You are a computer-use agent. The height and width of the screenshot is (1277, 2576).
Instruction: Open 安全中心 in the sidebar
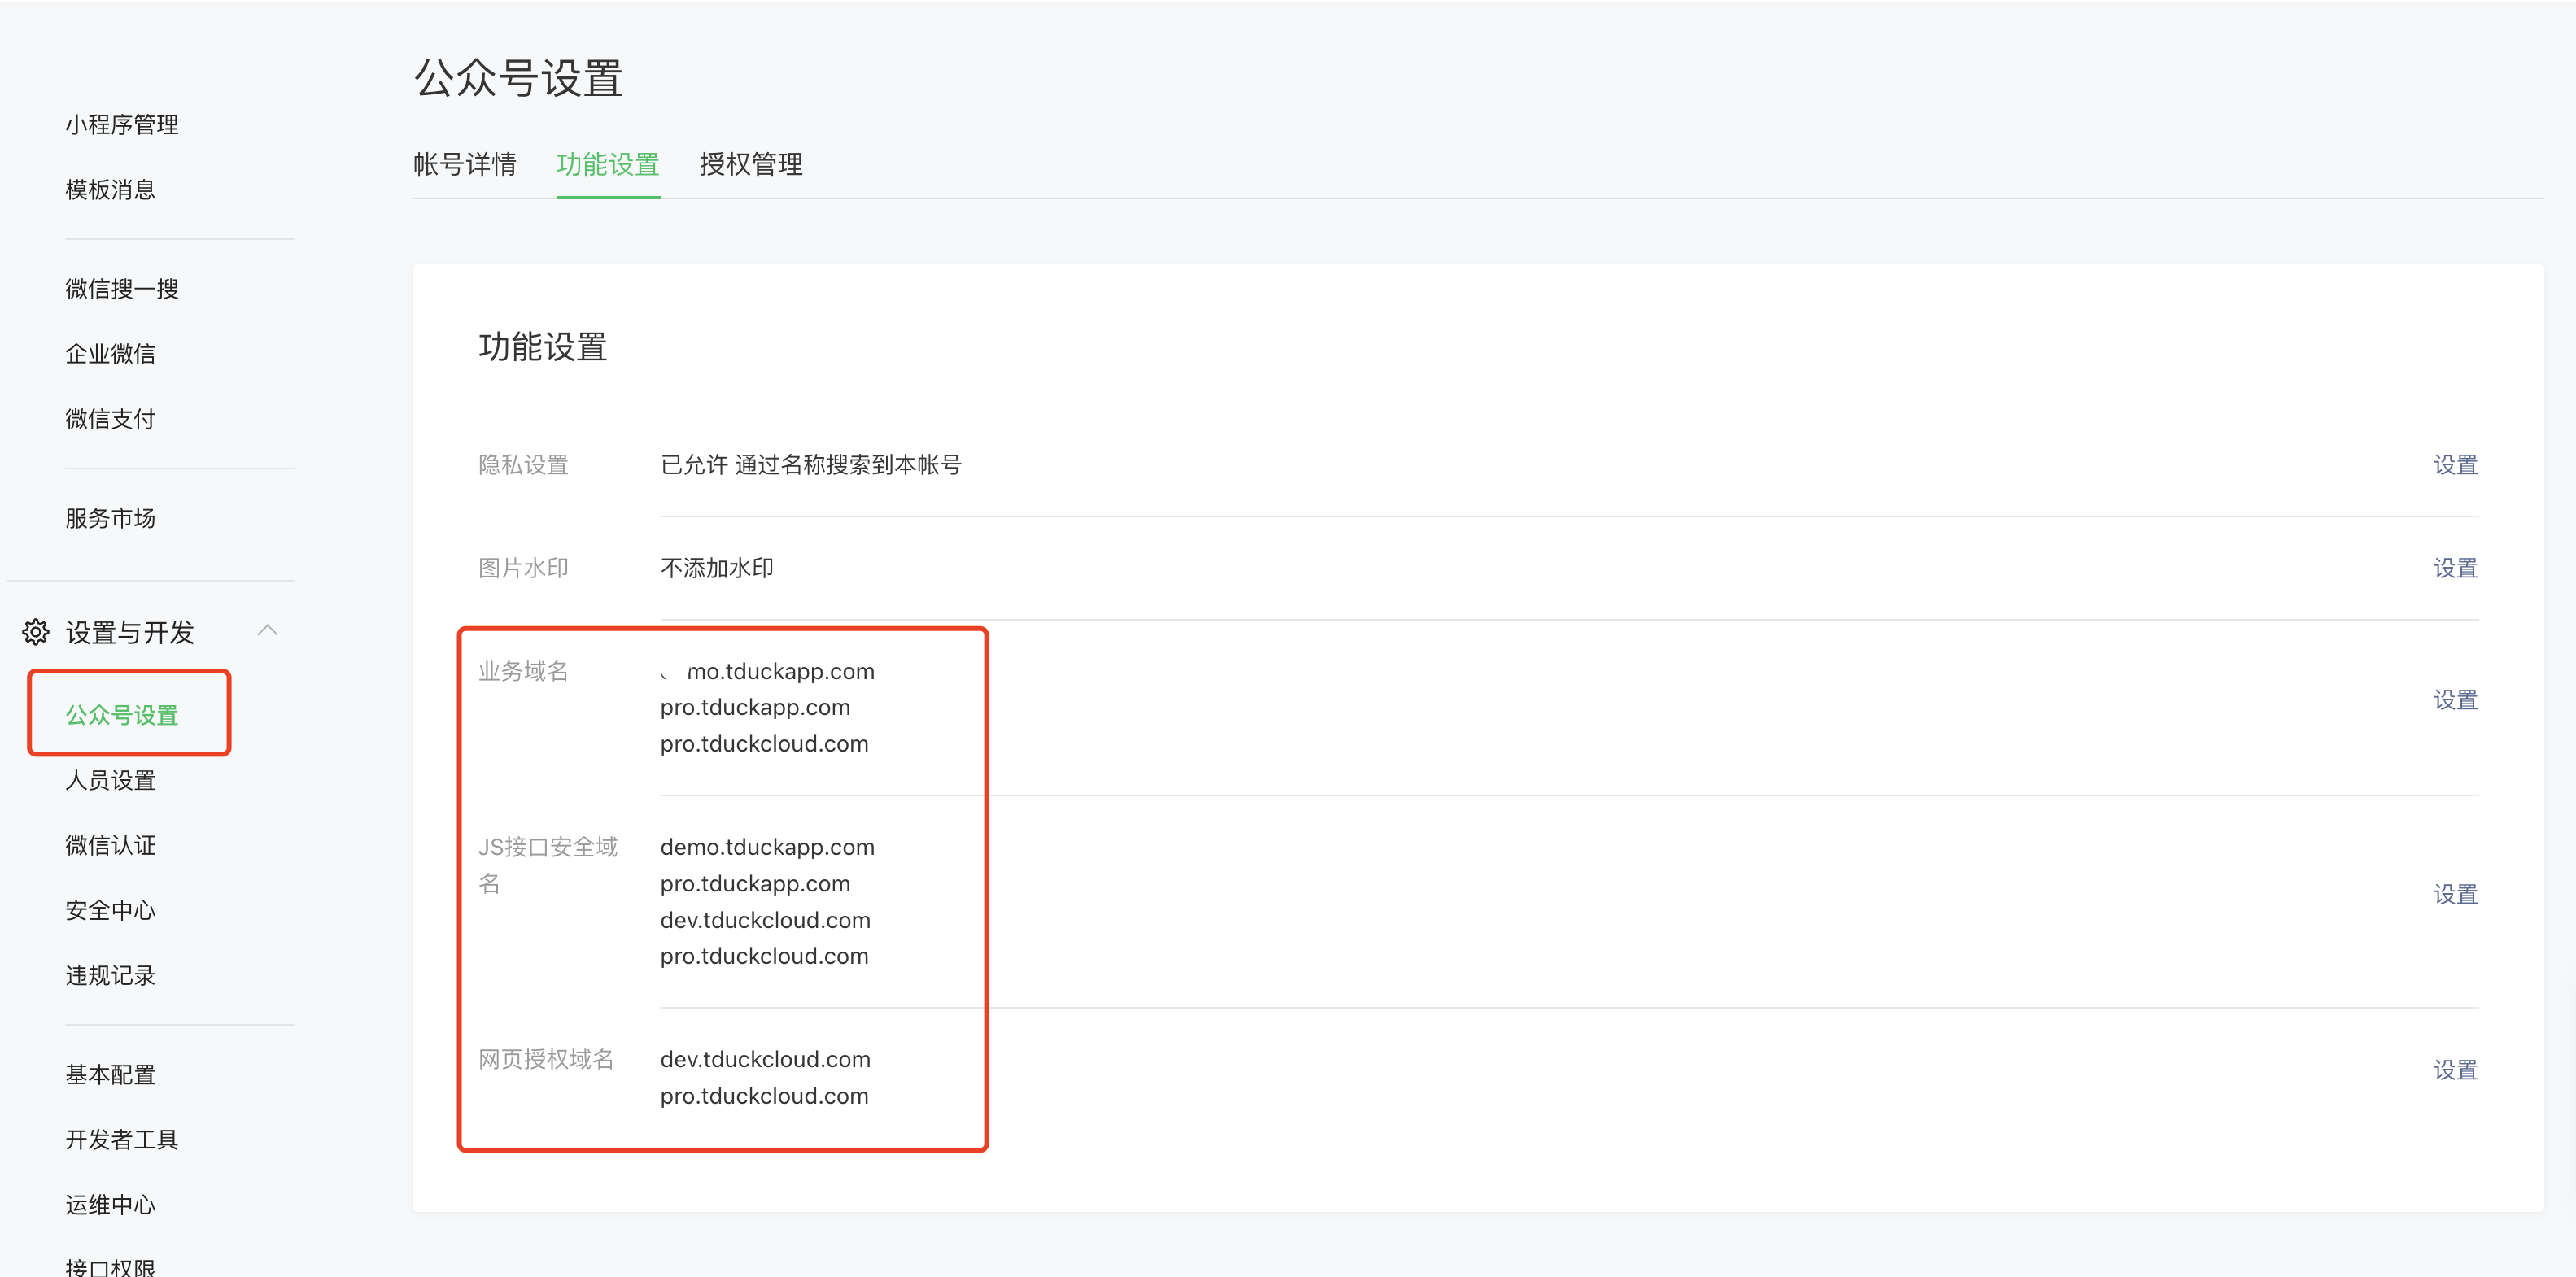(x=111, y=910)
